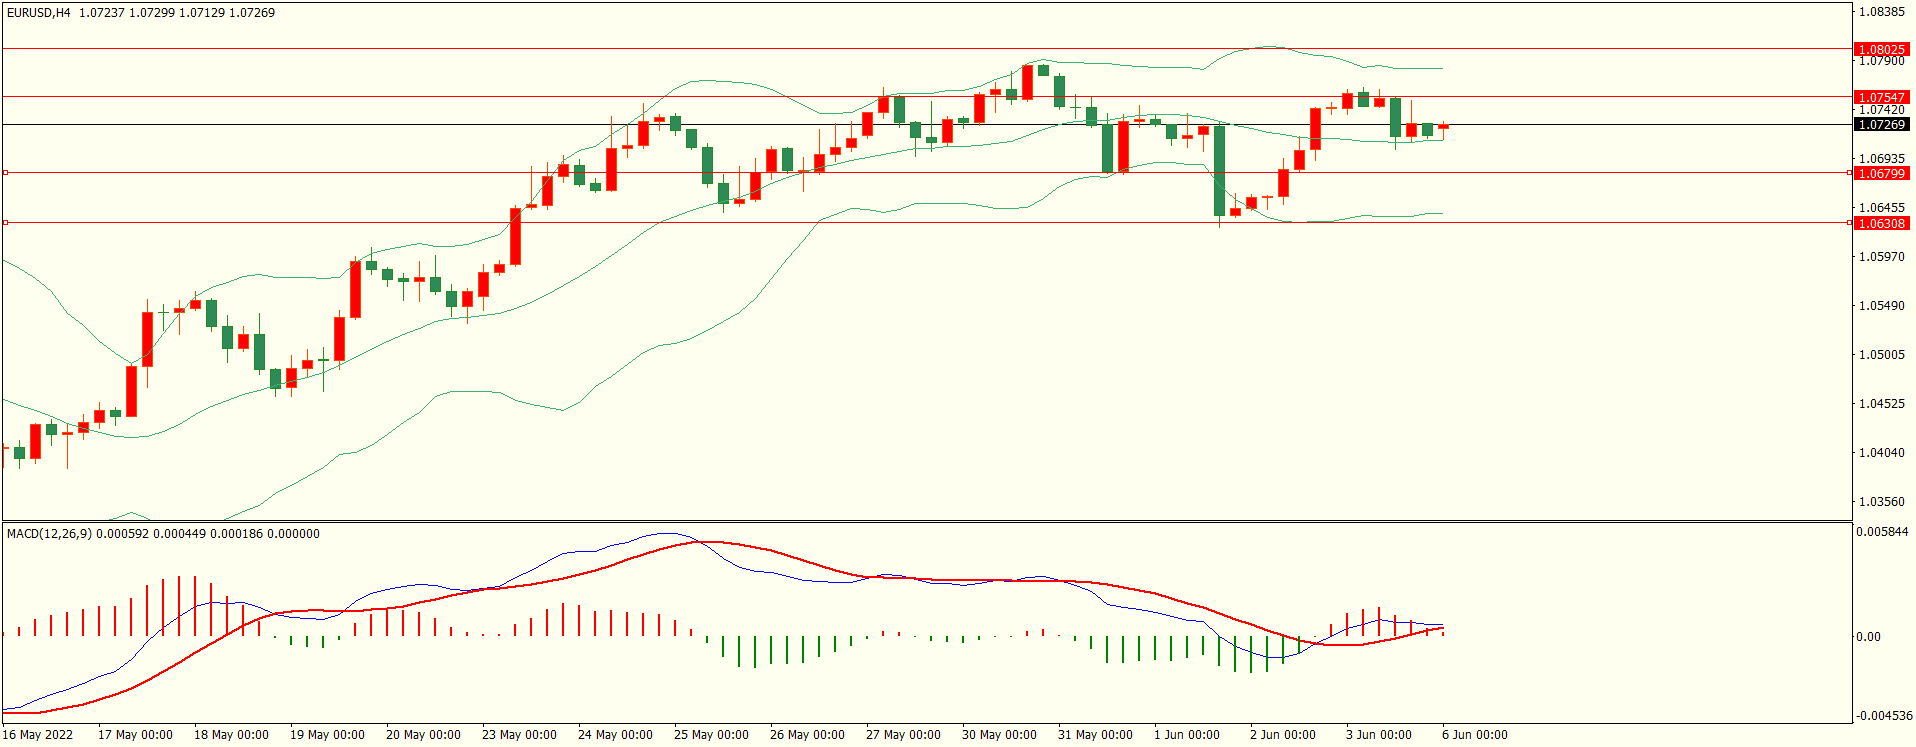
Task: Click the 24 May 00:00 time label
Action: 615,735
